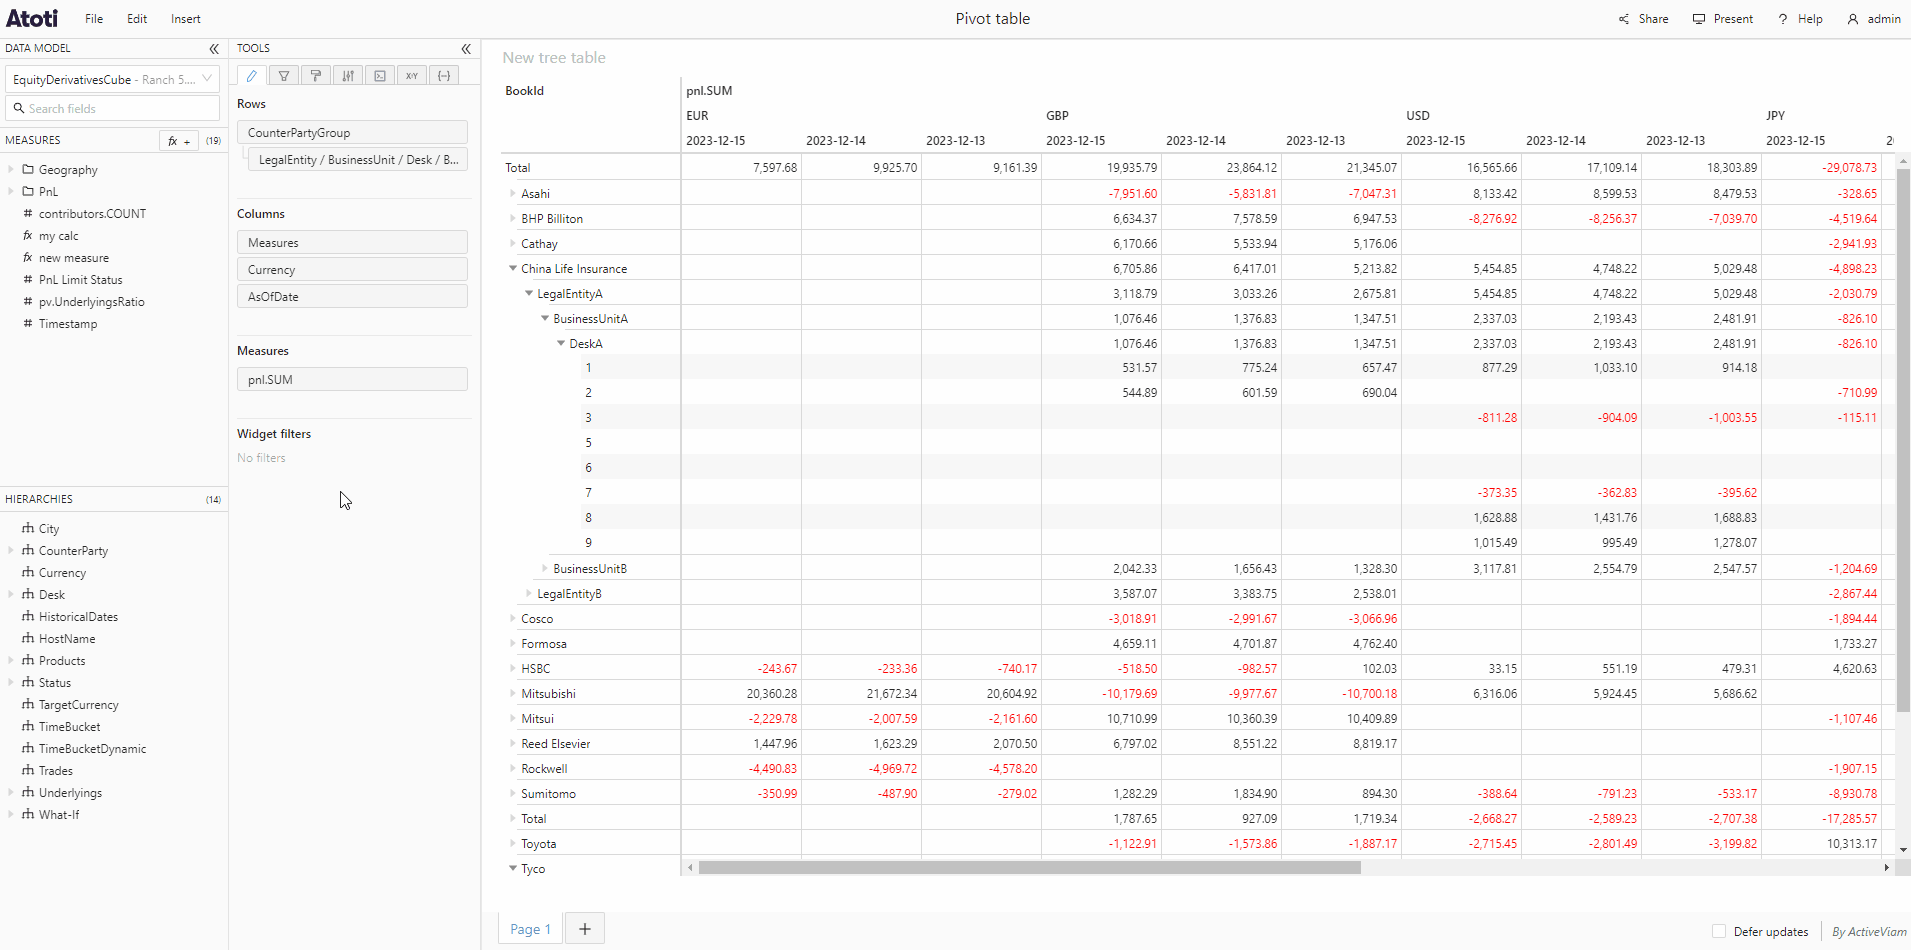This screenshot has width=1911, height=950.
Task: Select the Page 1 tab
Action: [x=530, y=929]
